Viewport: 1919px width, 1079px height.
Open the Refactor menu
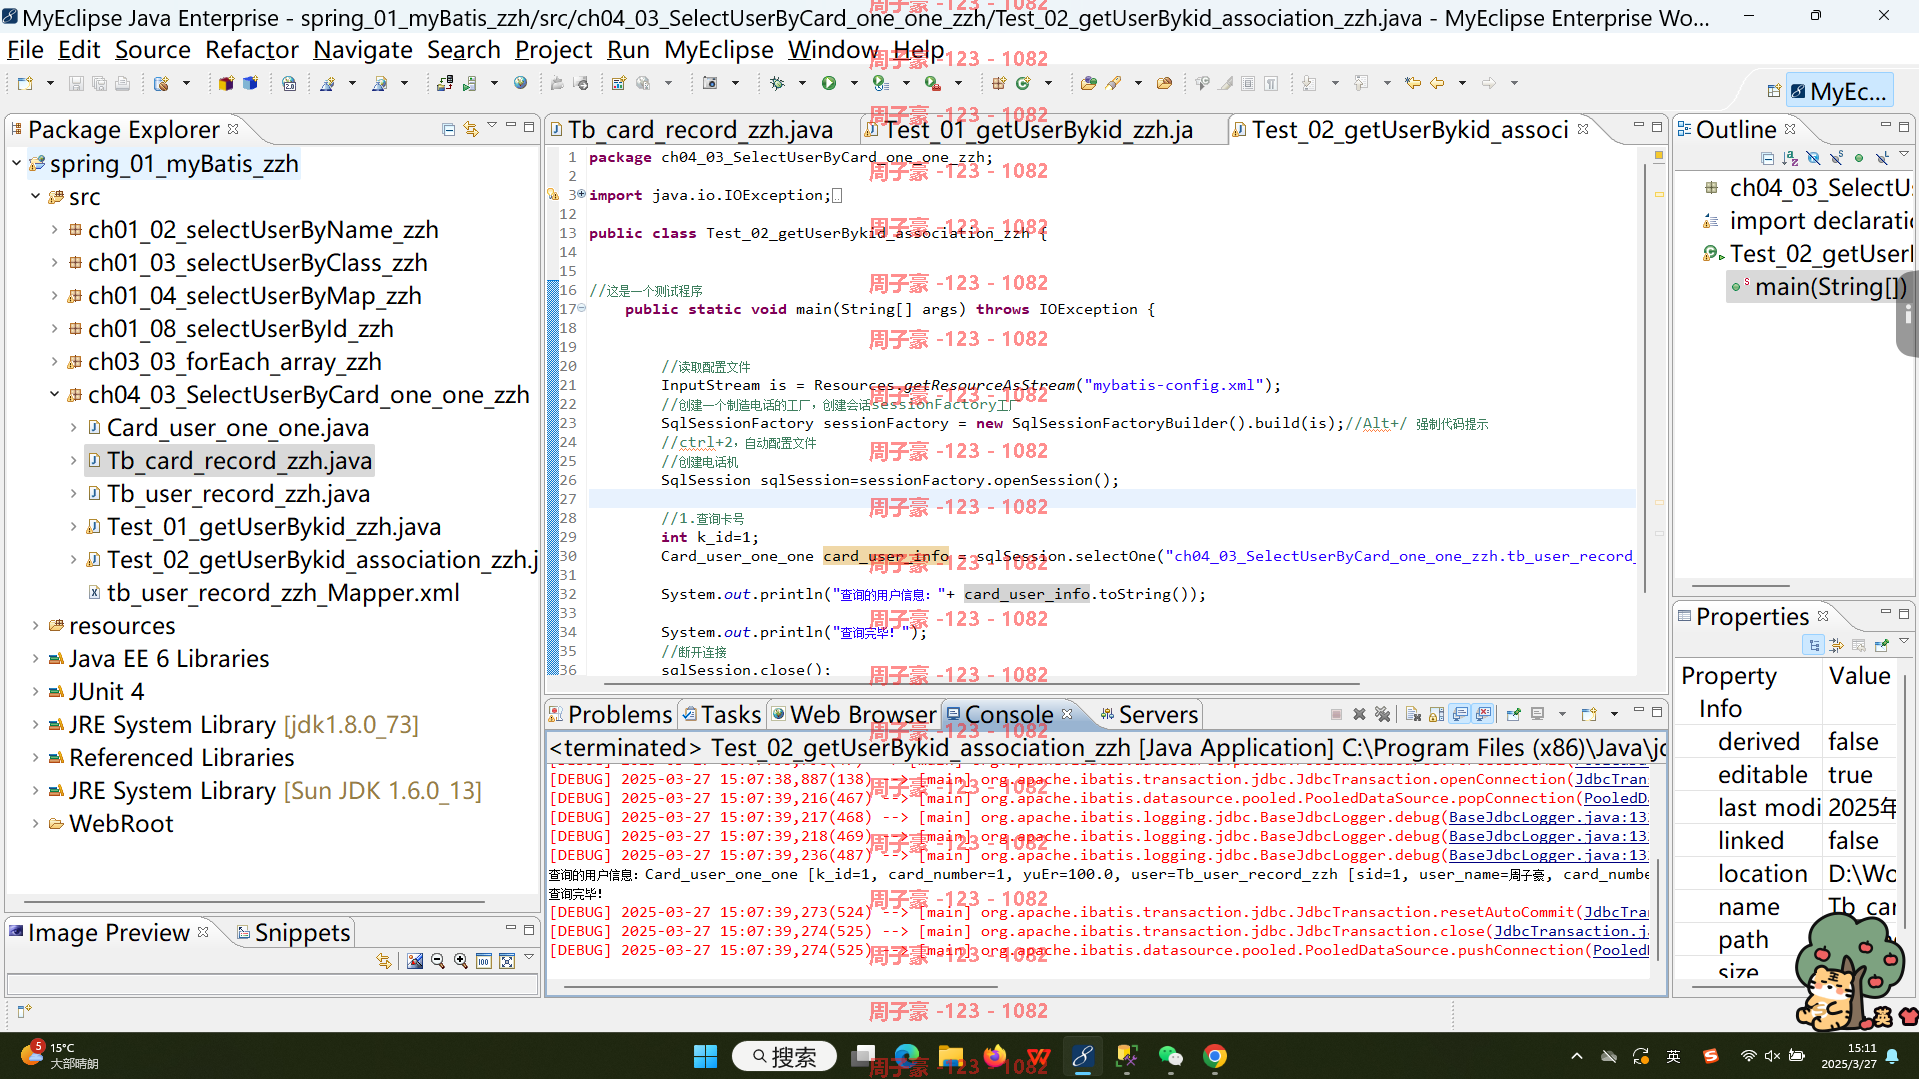(x=251, y=50)
